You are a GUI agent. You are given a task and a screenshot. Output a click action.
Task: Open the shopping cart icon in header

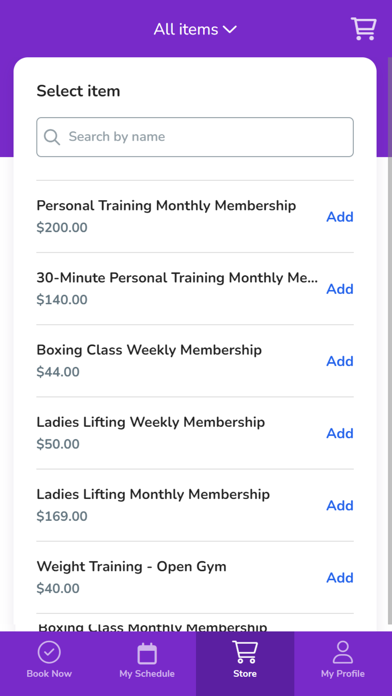coord(364,29)
